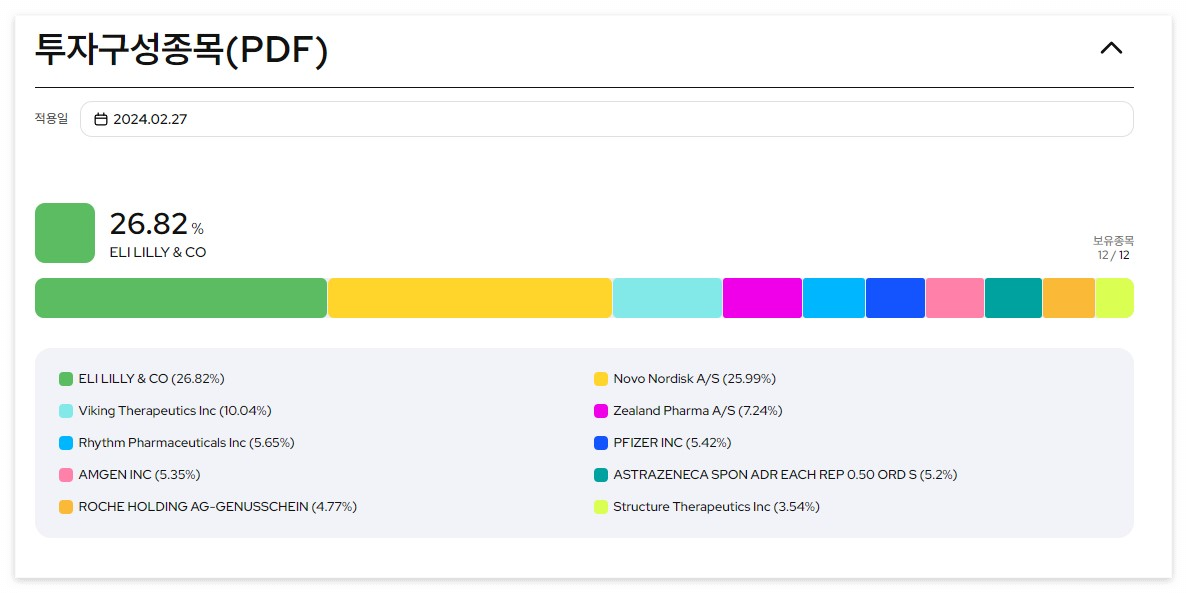
Task: Click the dark blue legend square for PFIZER
Action: click(601, 443)
